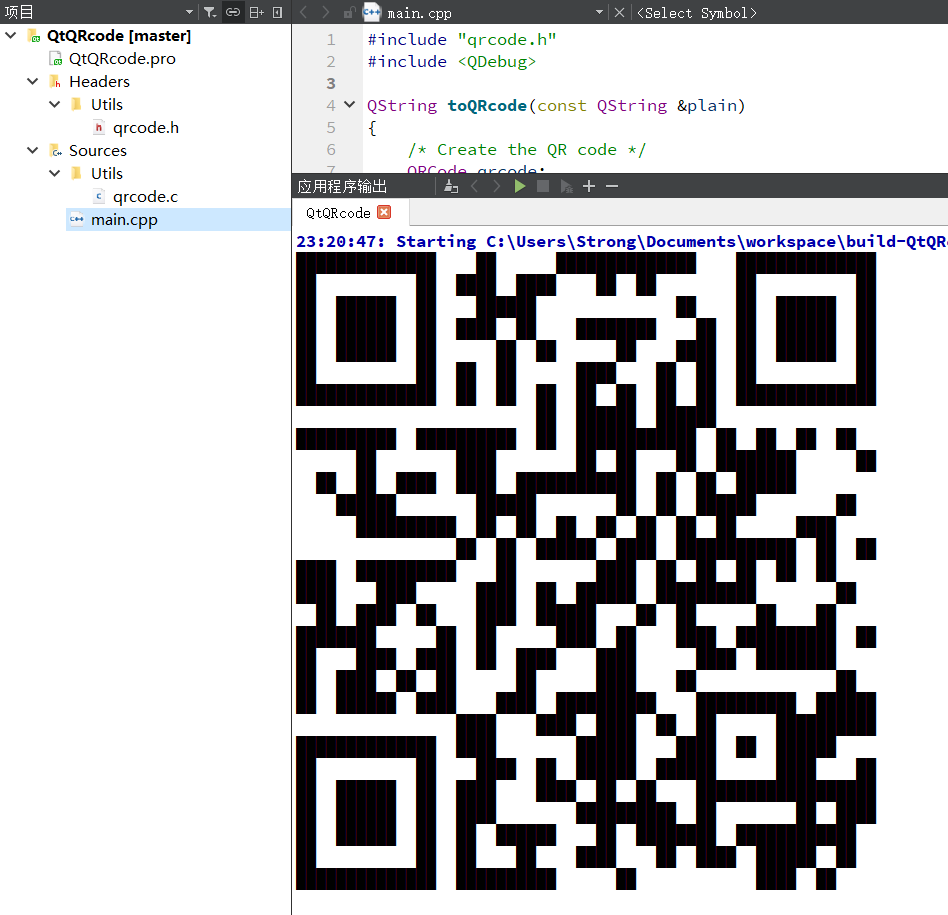Go back in editor navigation history

coord(304,12)
